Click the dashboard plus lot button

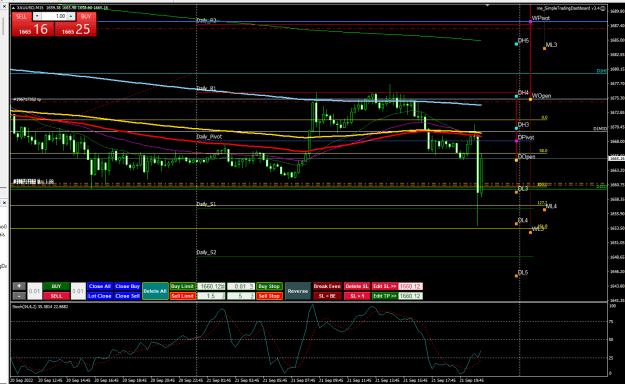coord(19,286)
